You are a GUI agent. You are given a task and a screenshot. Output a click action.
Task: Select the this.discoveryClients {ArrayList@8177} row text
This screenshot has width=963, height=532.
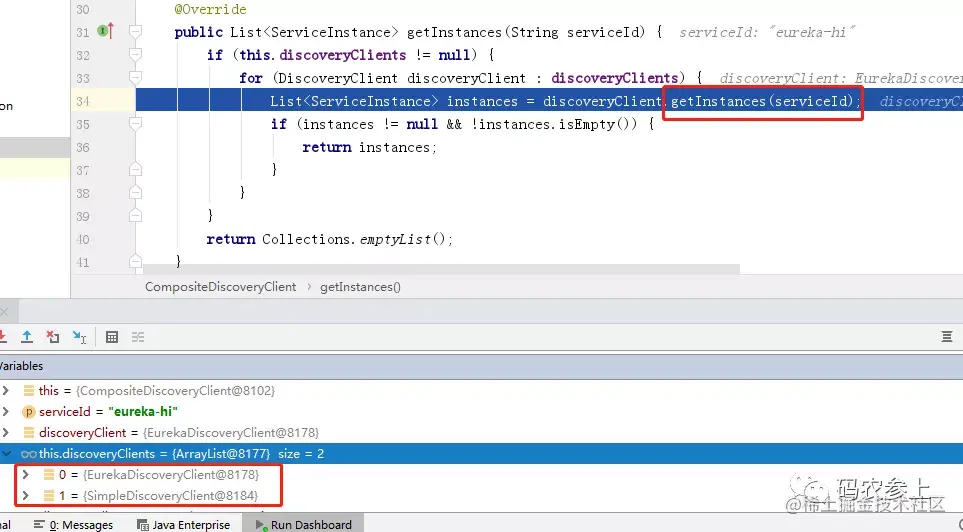(181, 454)
